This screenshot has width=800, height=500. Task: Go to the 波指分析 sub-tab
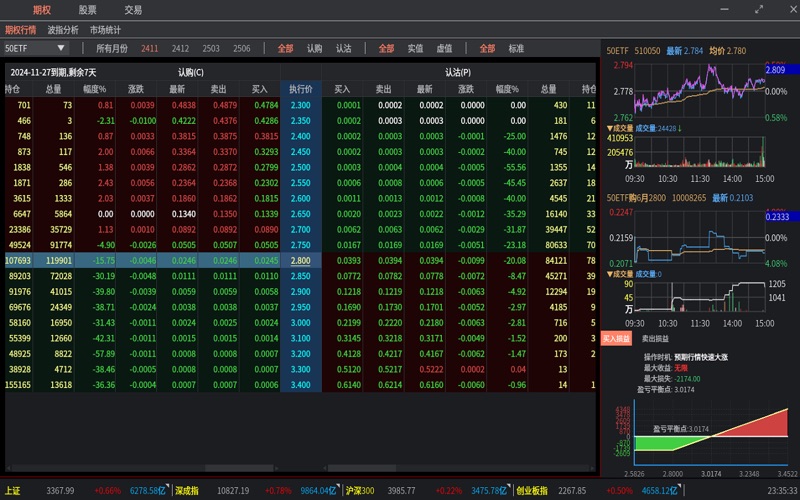pos(63,30)
